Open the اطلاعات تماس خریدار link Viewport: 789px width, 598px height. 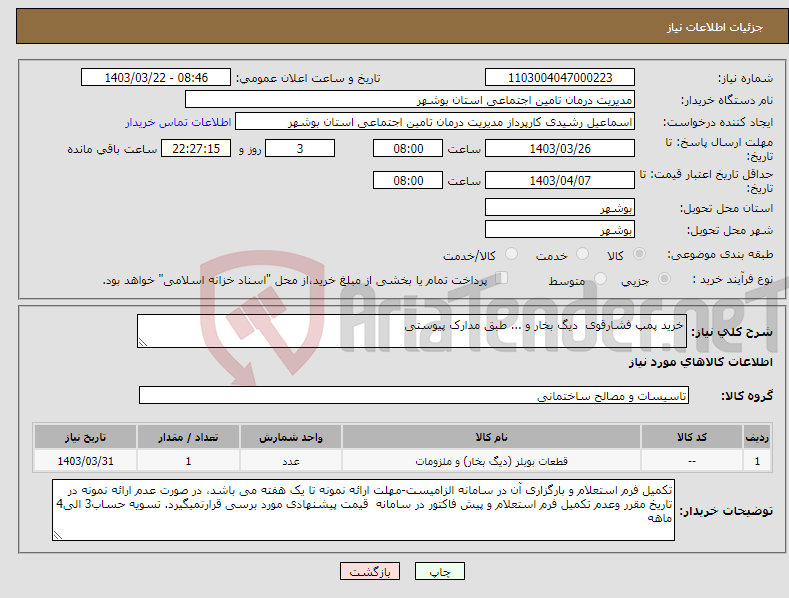178,122
